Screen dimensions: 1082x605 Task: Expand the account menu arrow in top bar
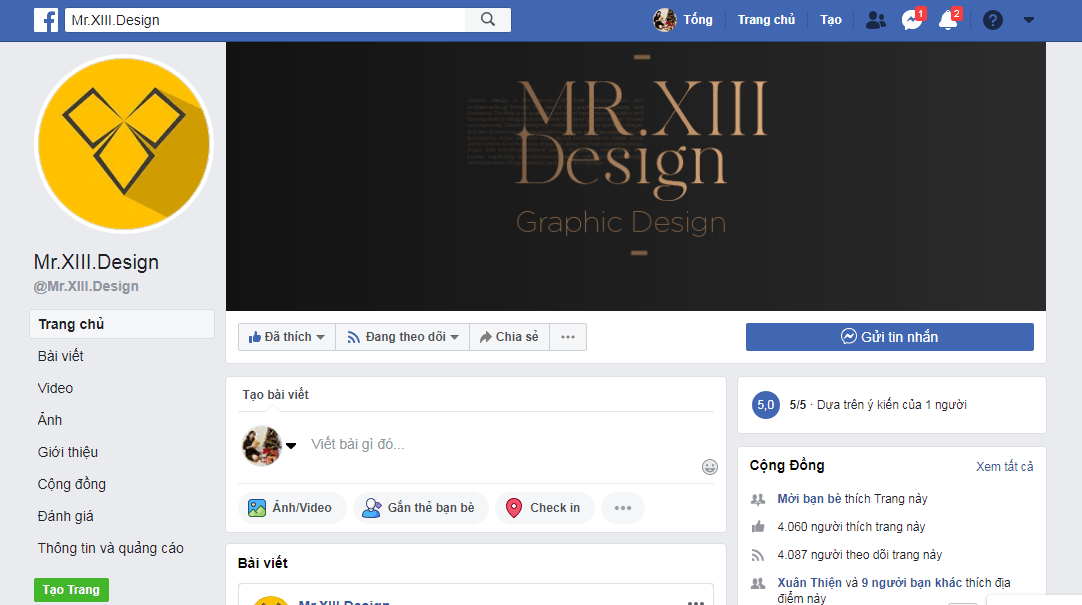[1029, 20]
